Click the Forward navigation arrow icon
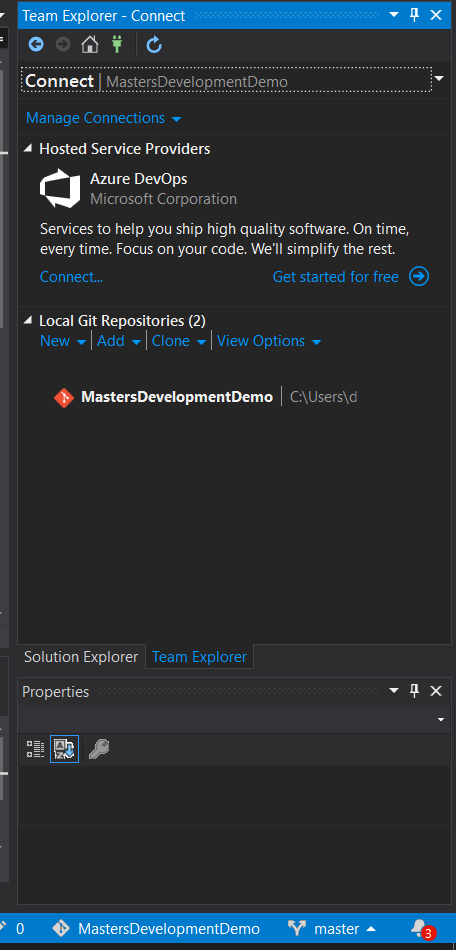Viewport: 456px width, 950px height. coord(62,44)
